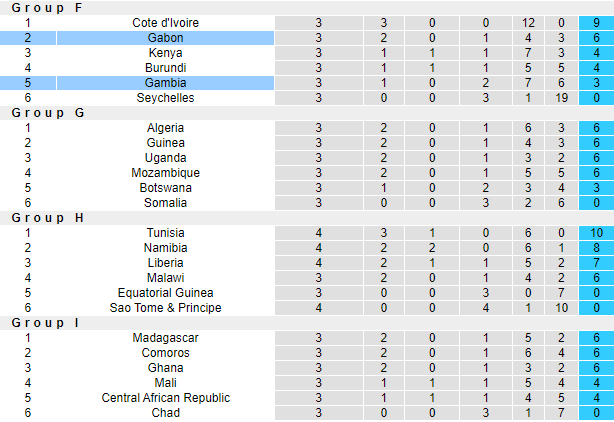Click the Gambia team name

pyautogui.click(x=165, y=83)
